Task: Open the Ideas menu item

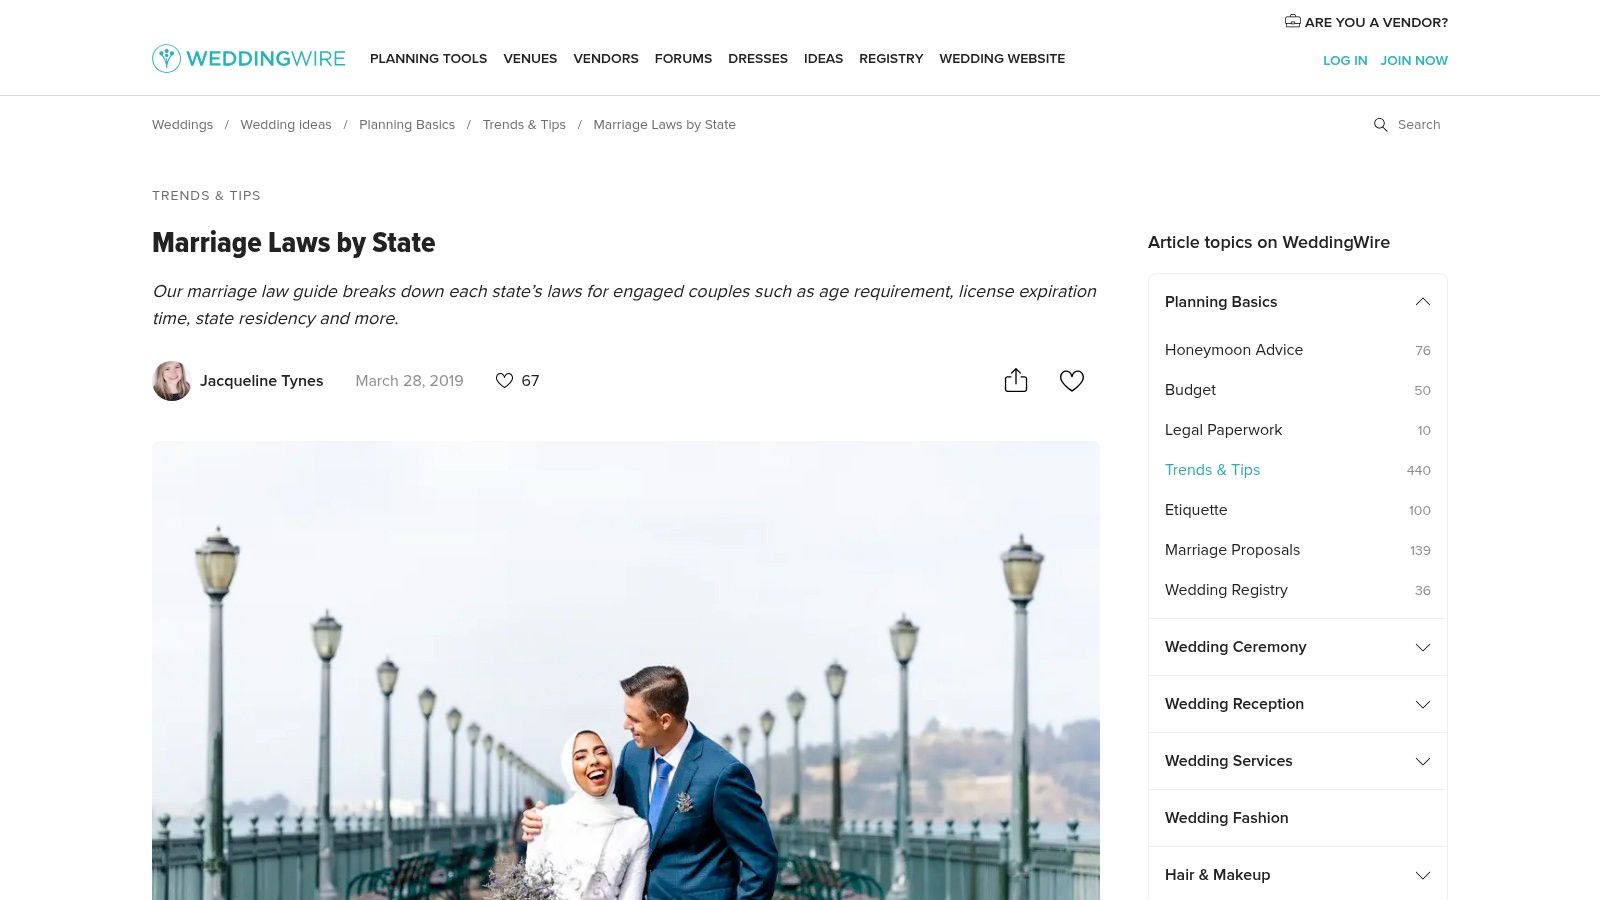Action: 823,59
